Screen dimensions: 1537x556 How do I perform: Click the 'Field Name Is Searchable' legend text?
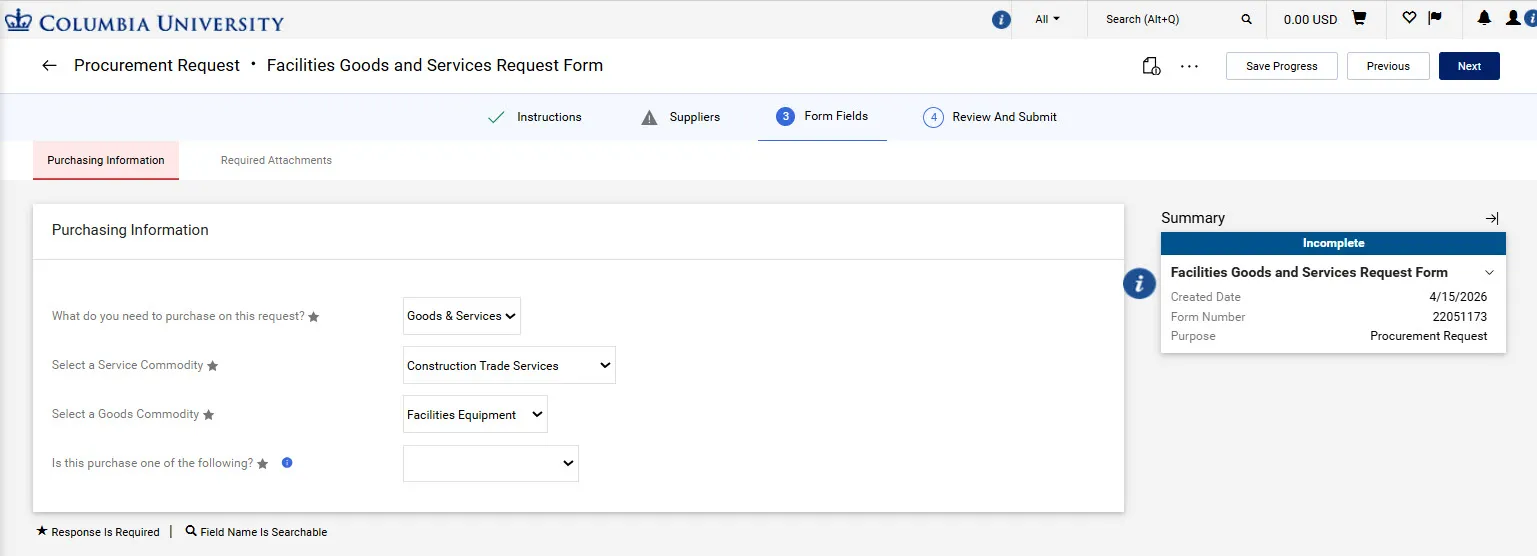pos(264,532)
